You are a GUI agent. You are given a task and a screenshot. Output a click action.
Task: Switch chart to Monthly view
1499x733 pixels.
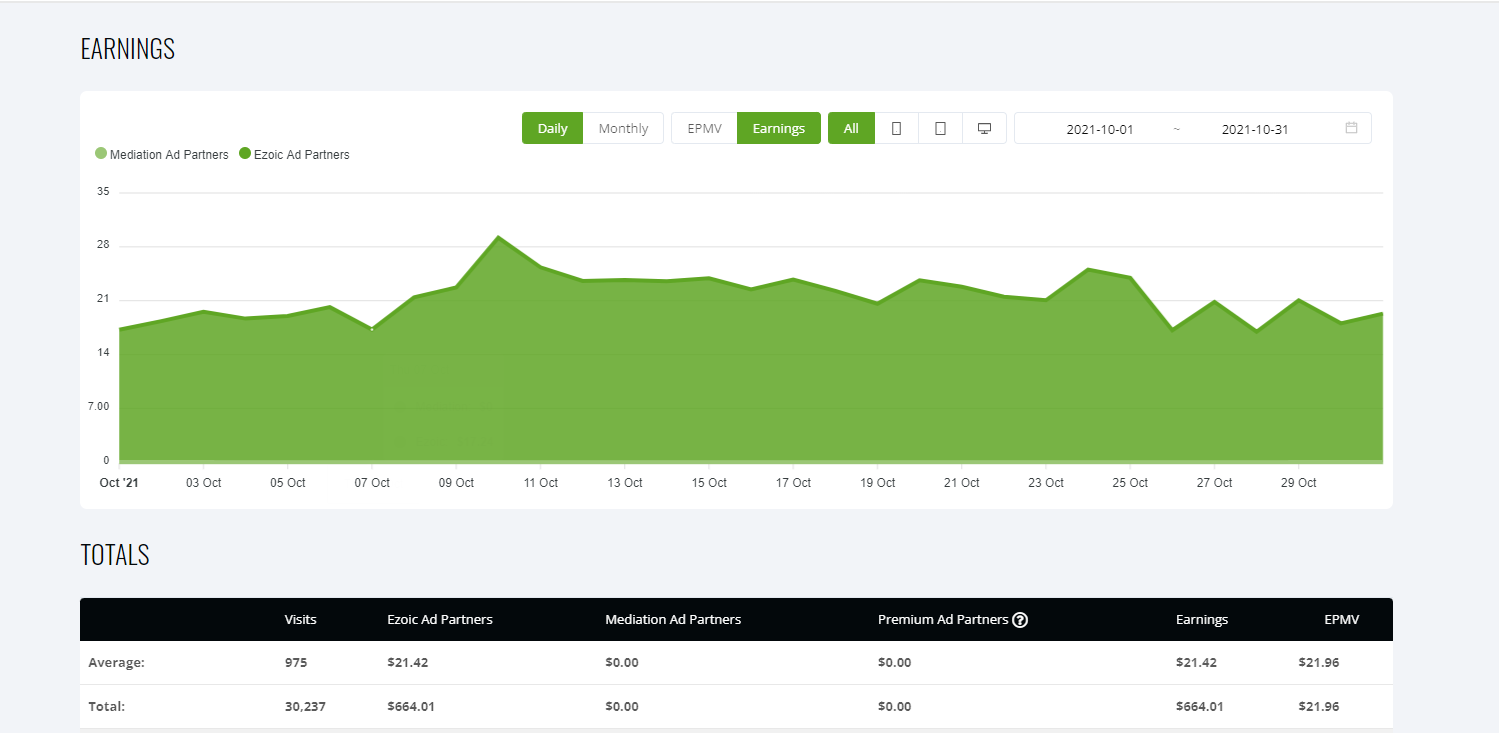[x=623, y=128]
